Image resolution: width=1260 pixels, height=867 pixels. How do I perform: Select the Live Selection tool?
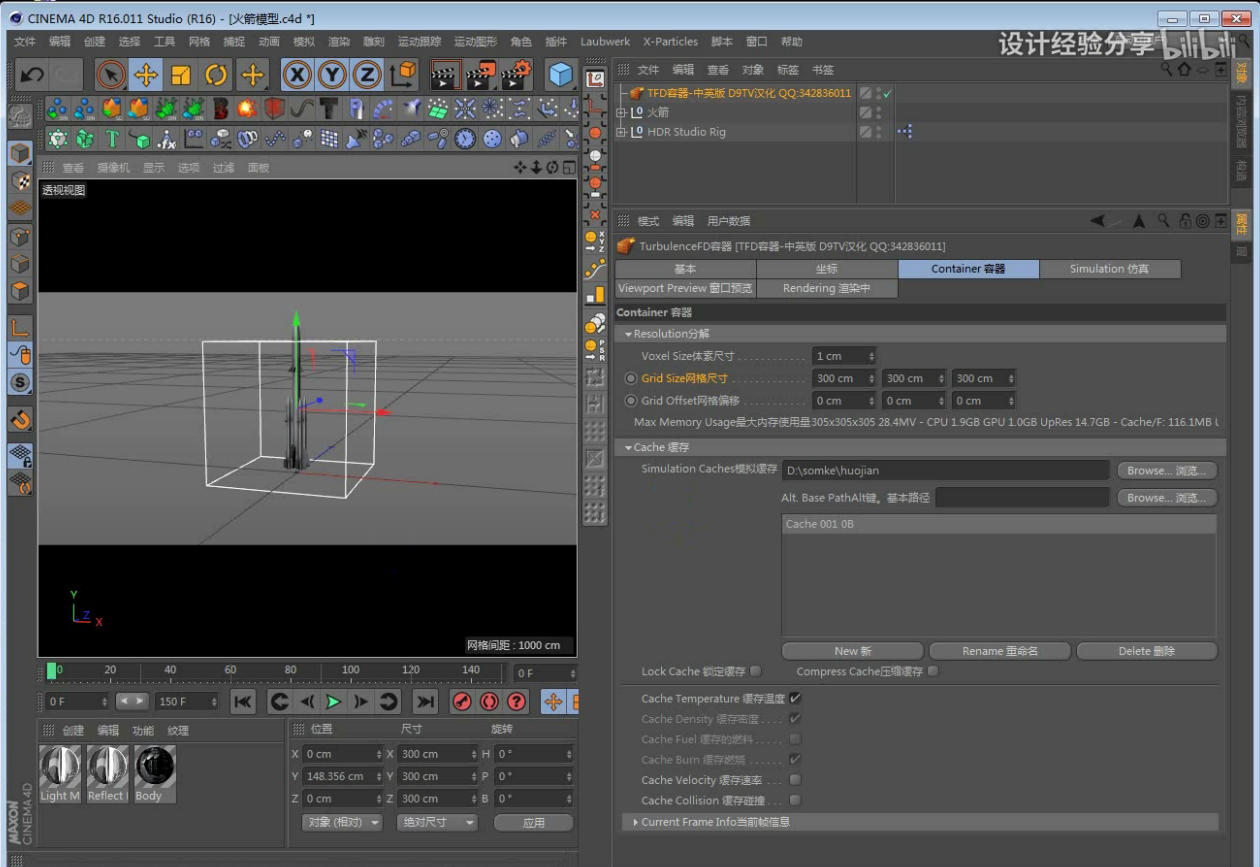pyautogui.click(x=111, y=75)
